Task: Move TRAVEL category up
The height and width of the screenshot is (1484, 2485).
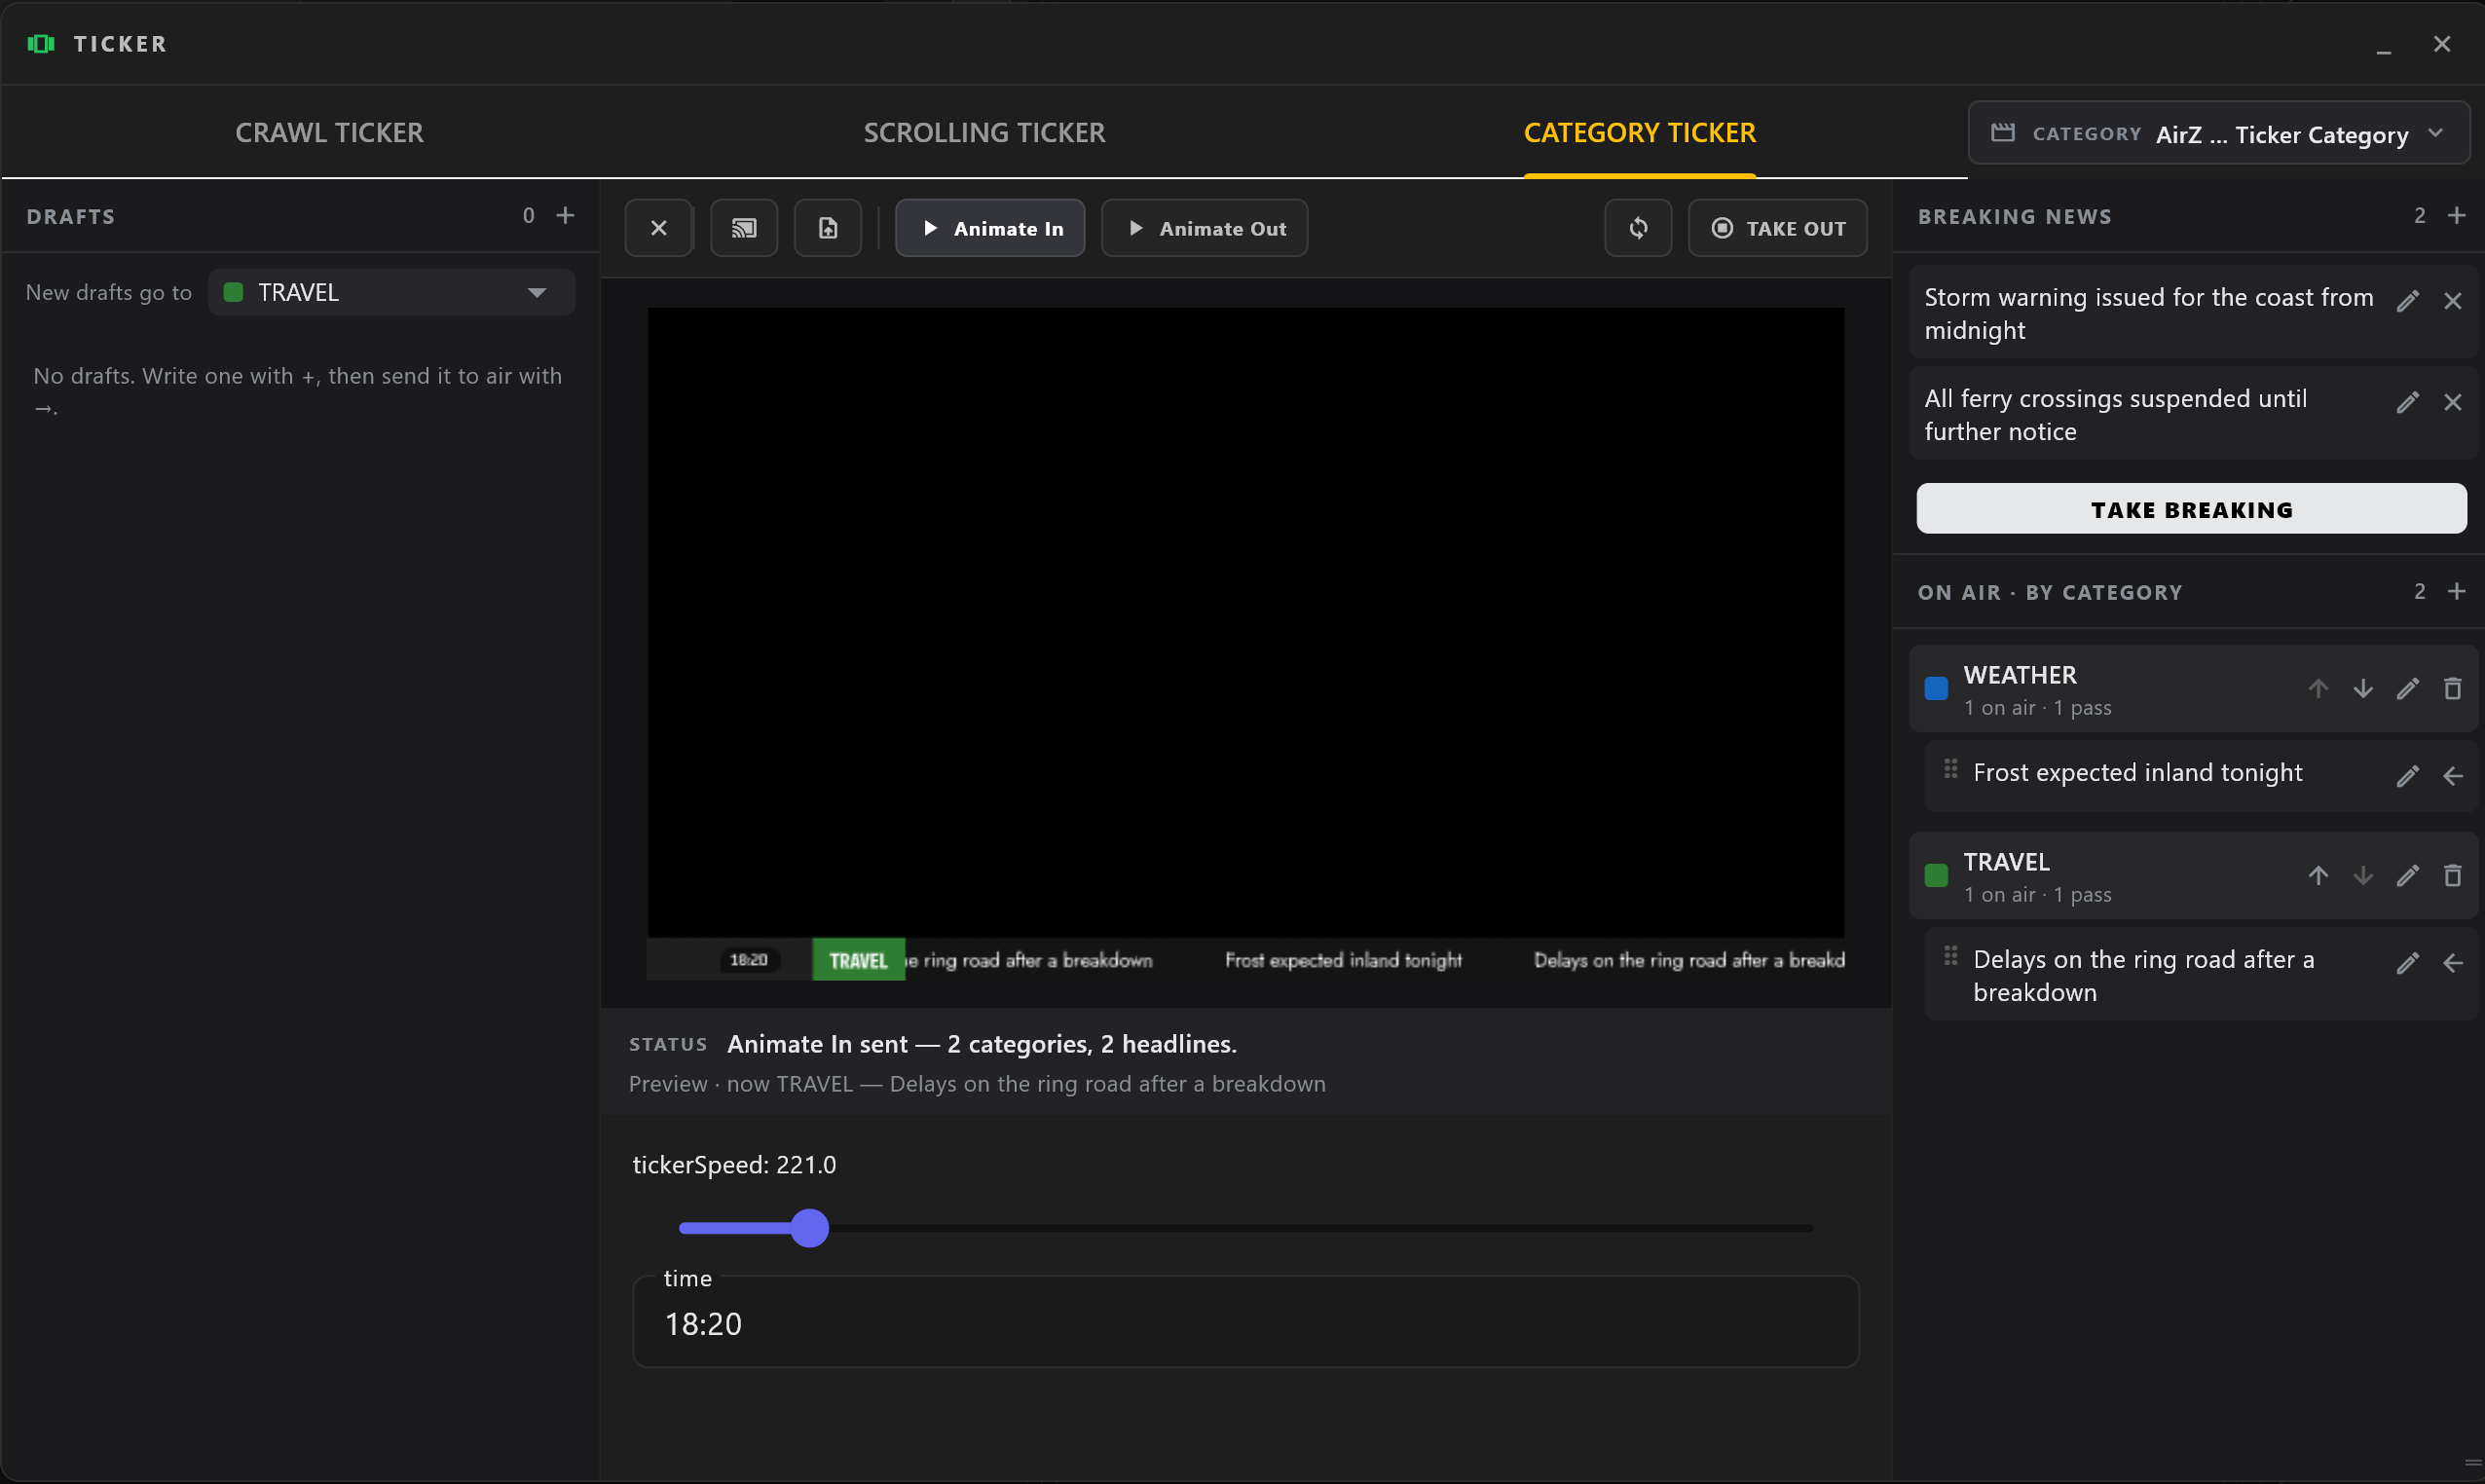Action: [2318, 876]
